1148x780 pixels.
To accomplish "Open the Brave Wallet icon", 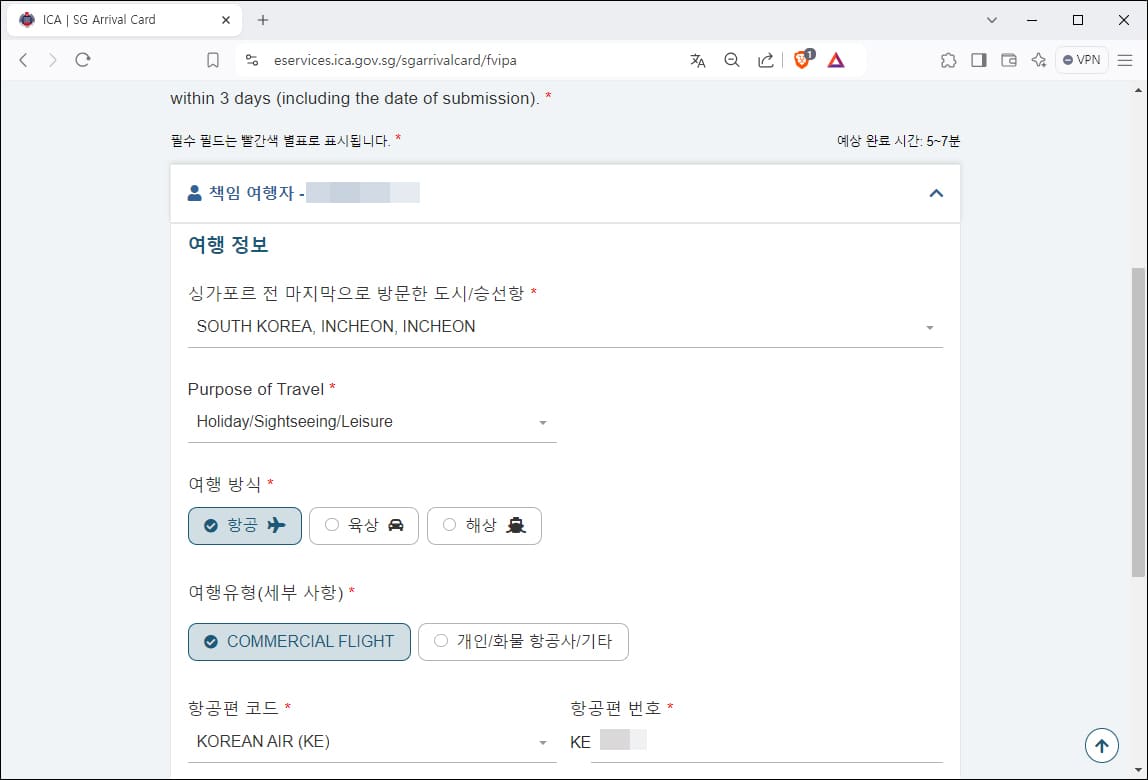I will [x=1009, y=60].
